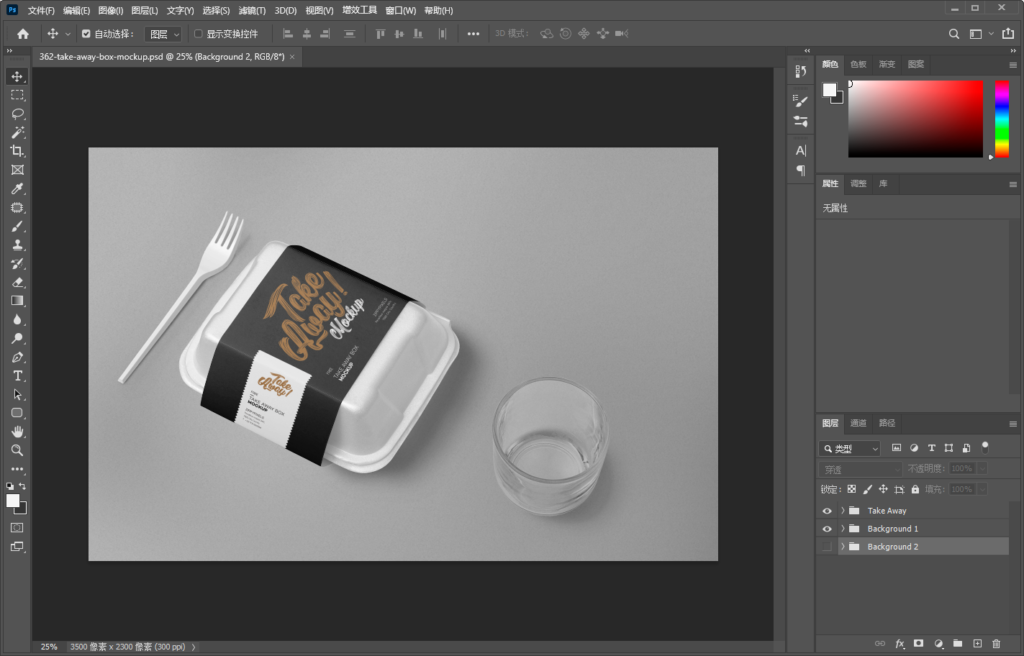This screenshot has width=1024, height=656.
Task: Expand the Background 1 group
Action: [x=842, y=529]
